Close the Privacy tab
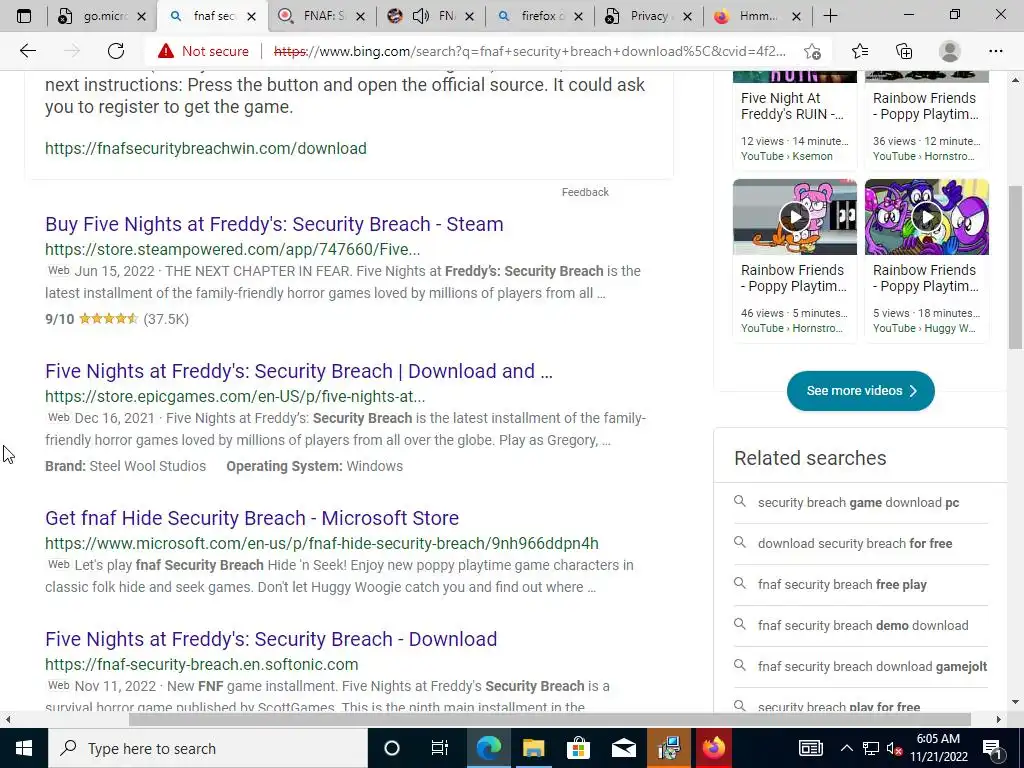 pos(687,17)
